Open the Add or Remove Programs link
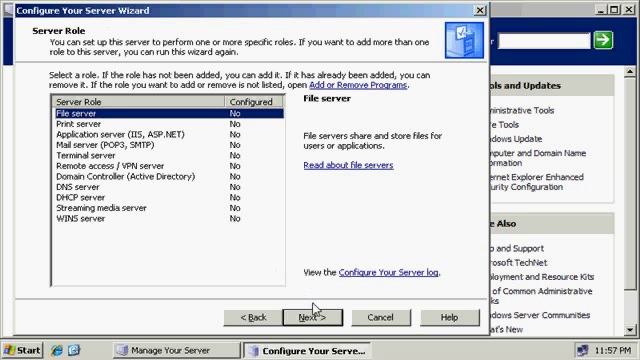Image resolution: width=640 pixels, height=360 pixels. click(358, 85)
